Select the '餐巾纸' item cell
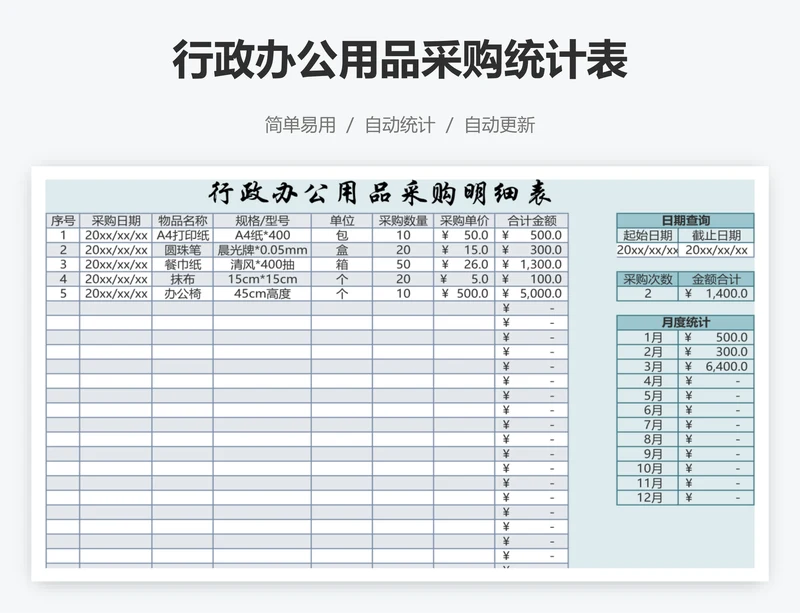The height and width of the screenshot is (613, 800). pyautogui.click(x=183, y=264)
